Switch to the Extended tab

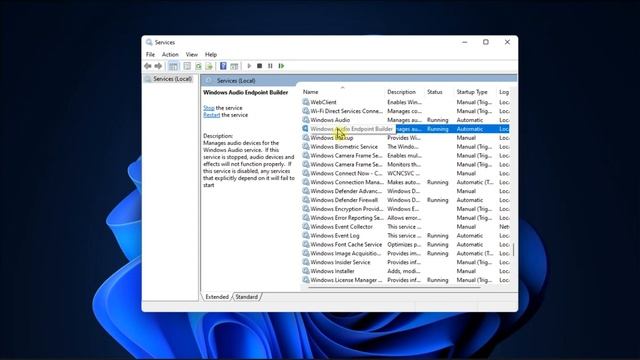[217, 297]
